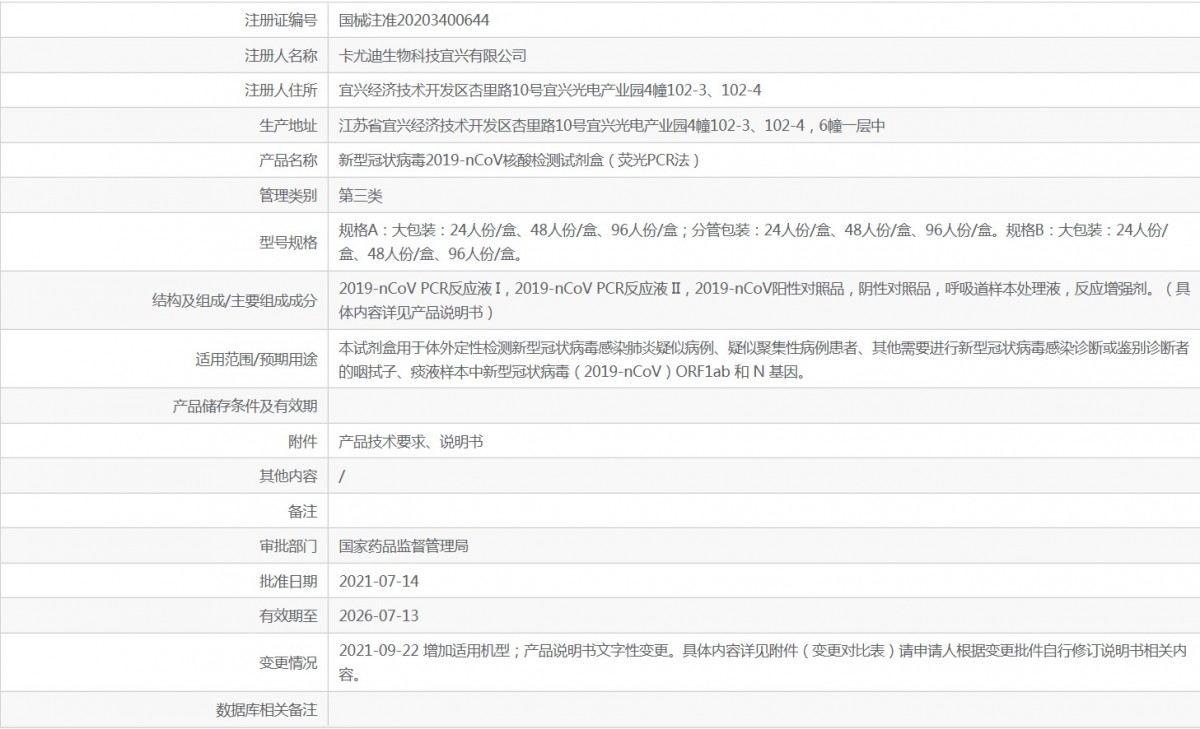Select production address starting 江苏省宜兴经济技术开发区
Viewport: 1200px width, 729px height.
click(612, 125)
